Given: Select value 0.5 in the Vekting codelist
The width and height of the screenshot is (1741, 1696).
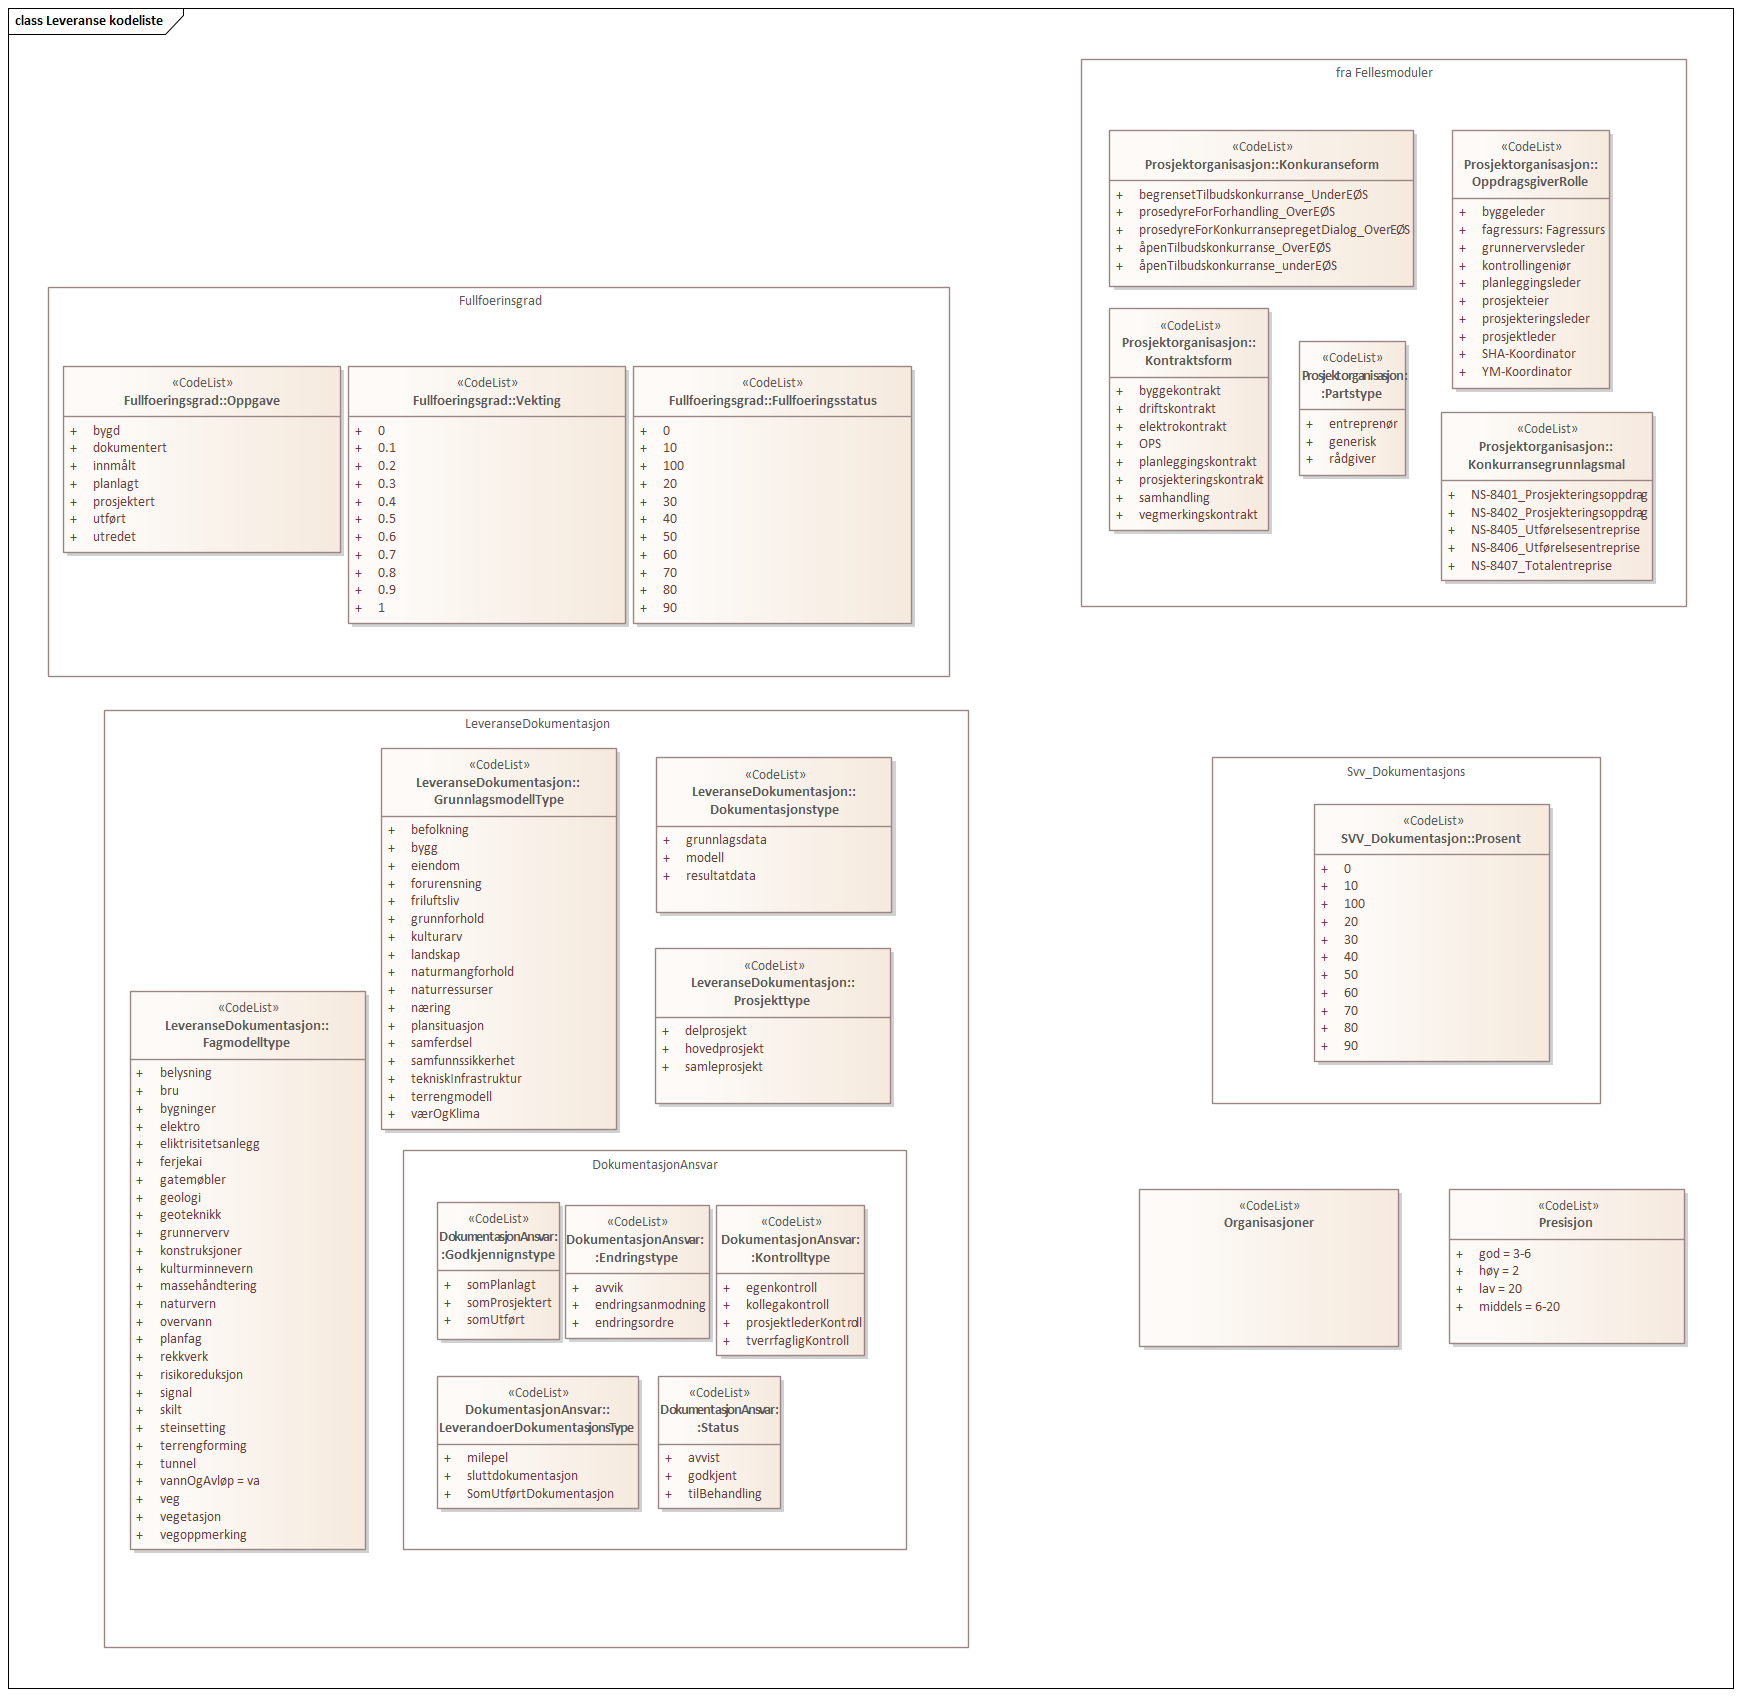Looking at the screenshot, I should click(387, 519).
